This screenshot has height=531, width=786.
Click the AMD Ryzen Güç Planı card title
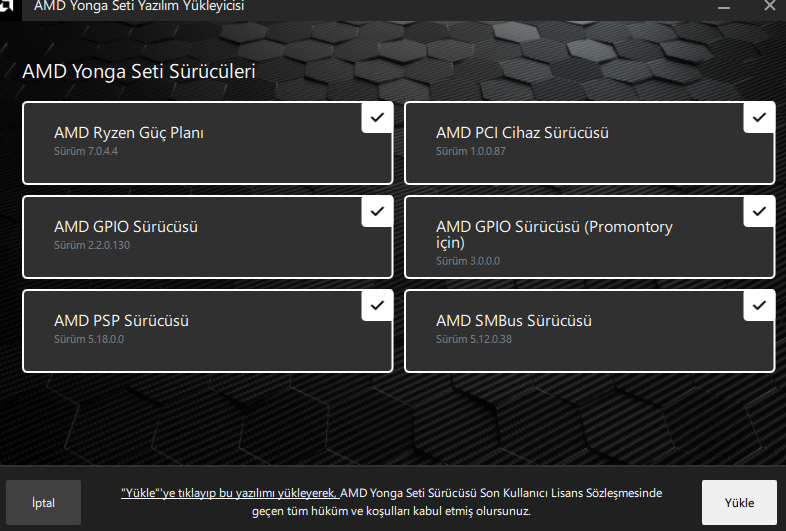(129, 133)
